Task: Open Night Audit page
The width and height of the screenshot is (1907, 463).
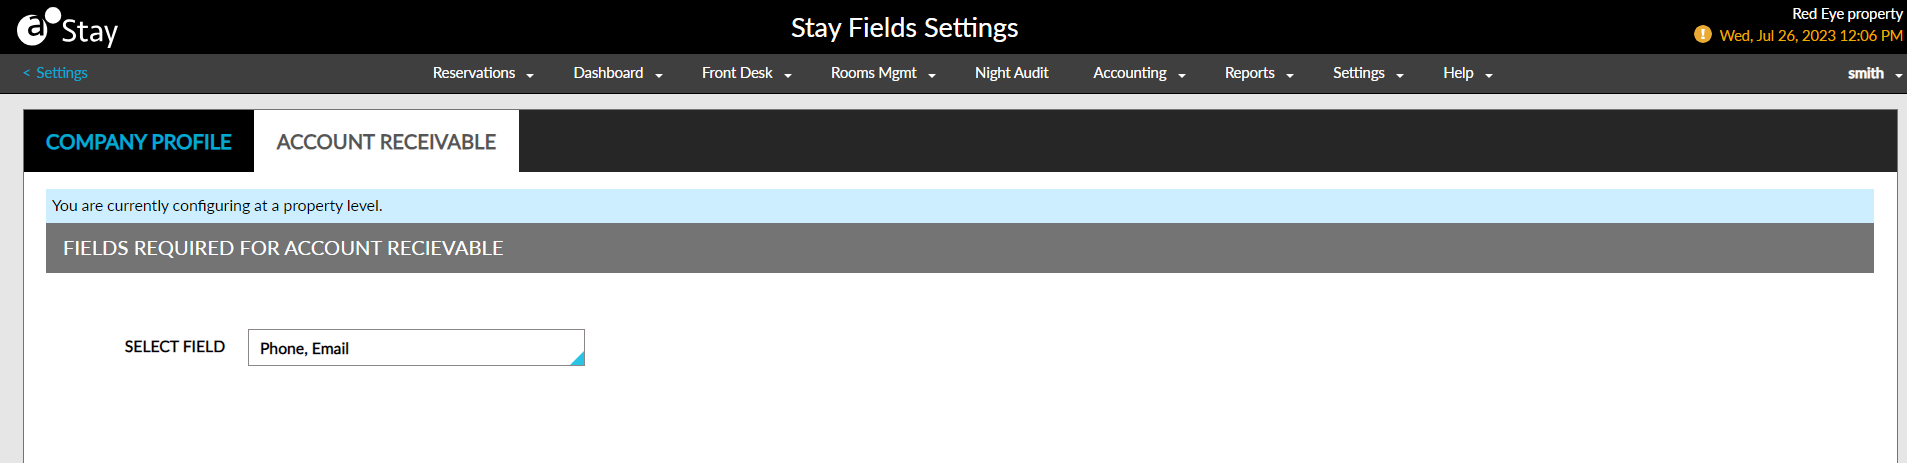Action: click(1011, 73)
